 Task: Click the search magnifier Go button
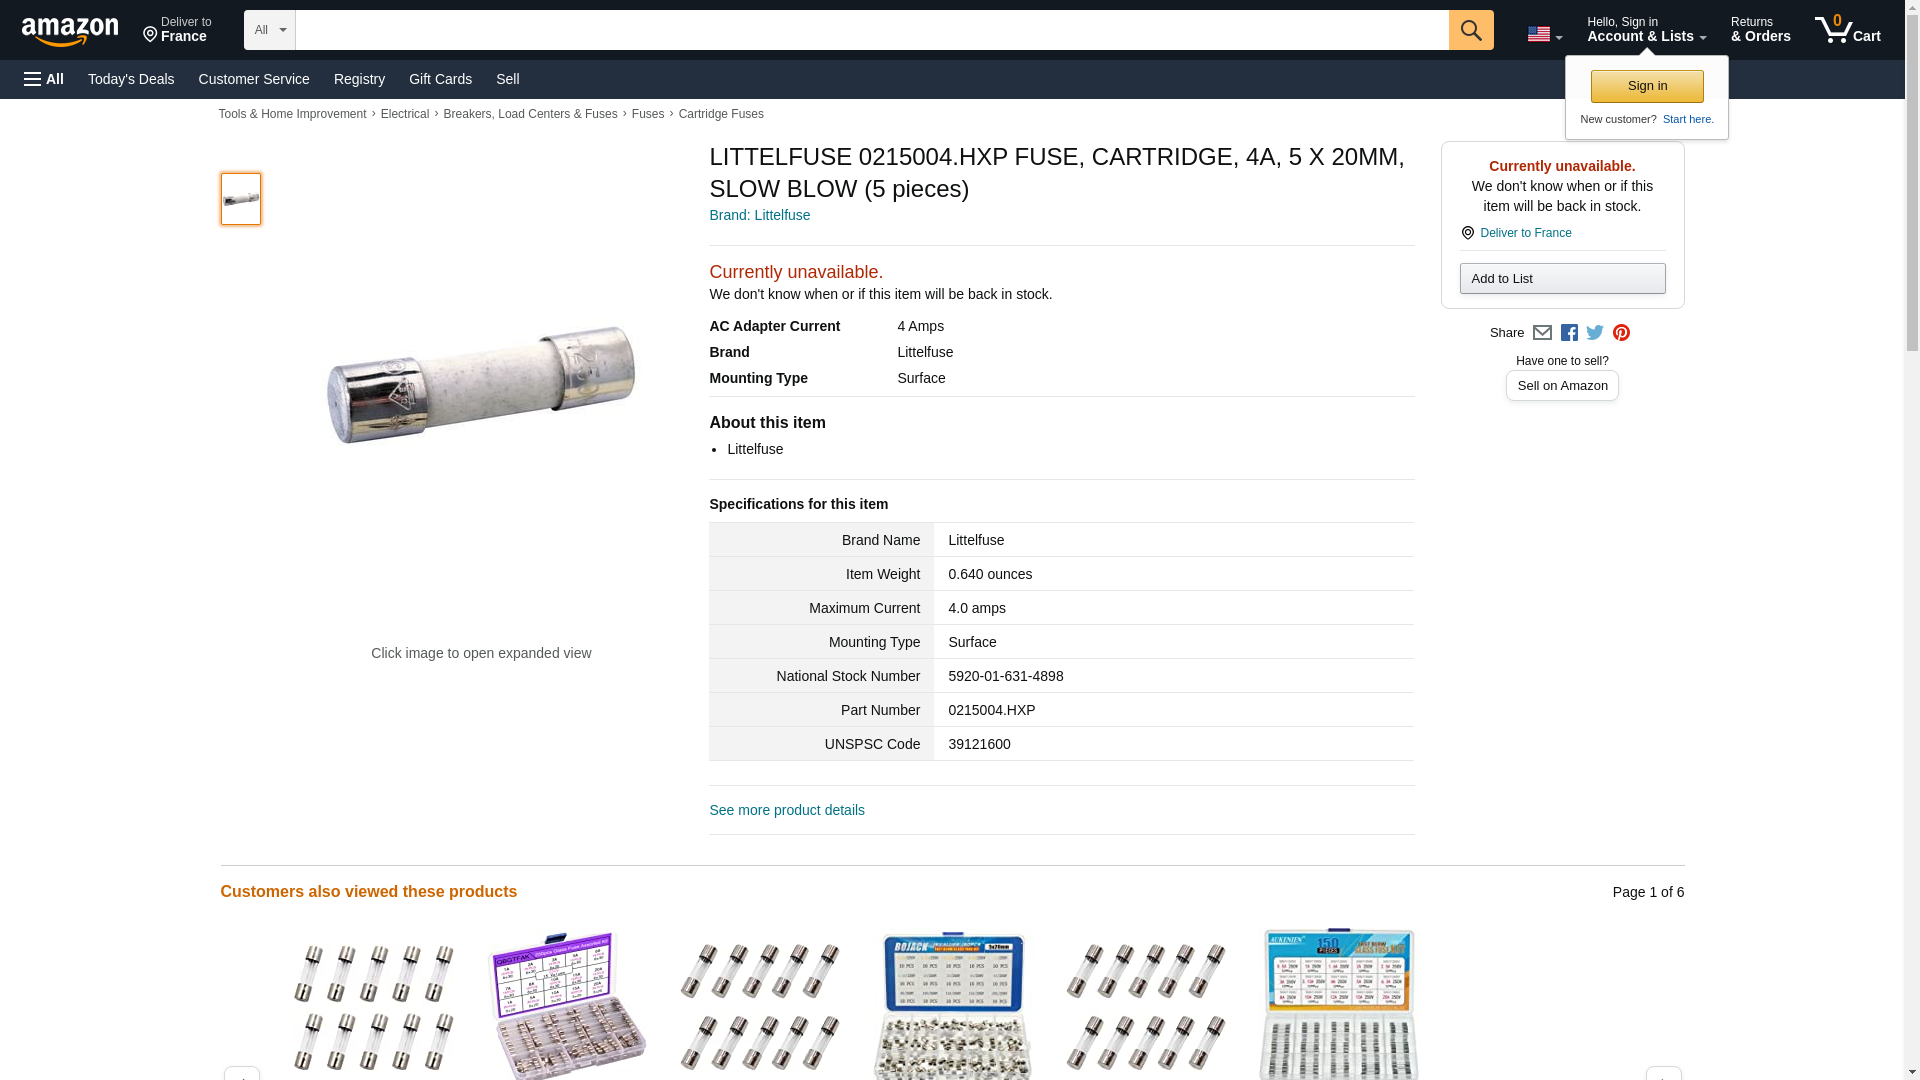(x=1470, y=30)
